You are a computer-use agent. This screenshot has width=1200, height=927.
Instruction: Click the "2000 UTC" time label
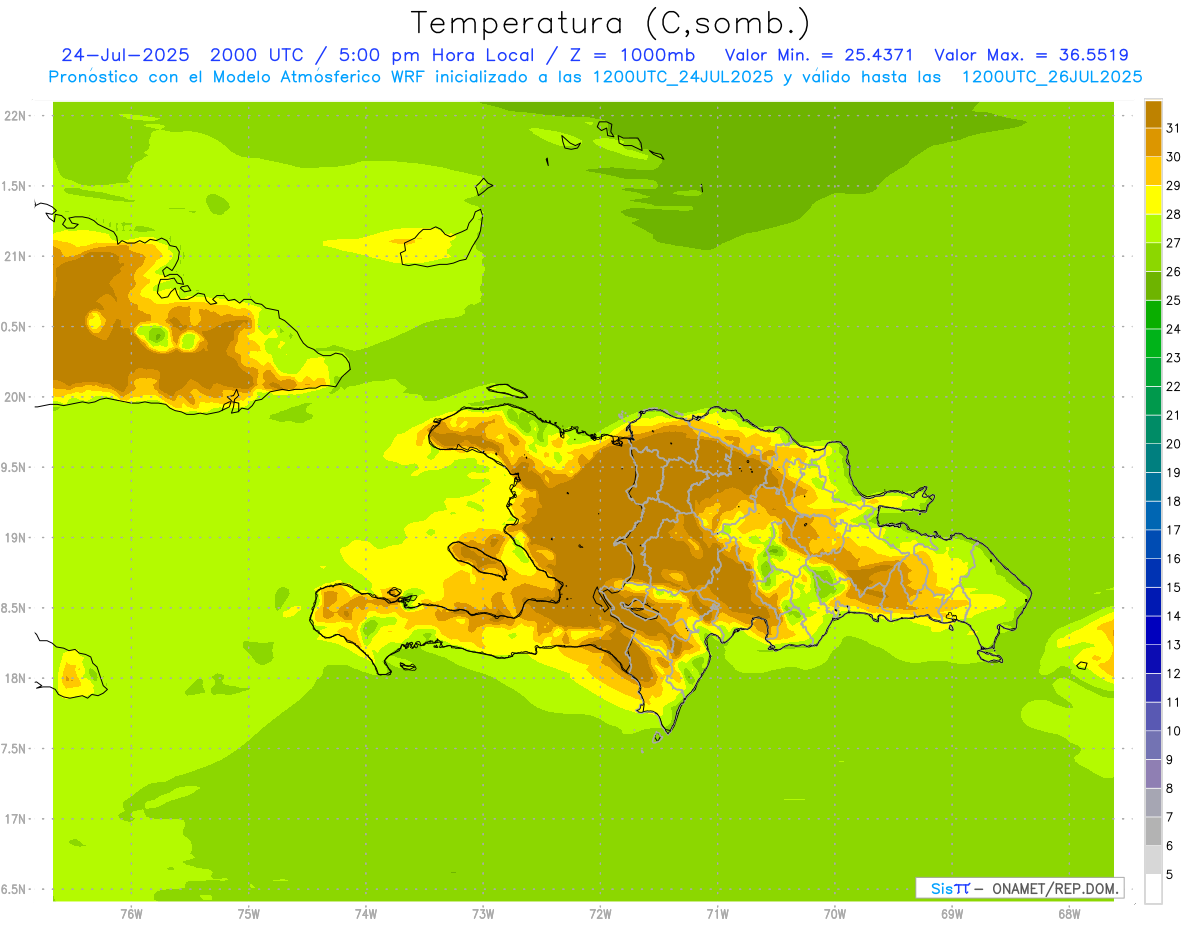[x=255, y=55]
